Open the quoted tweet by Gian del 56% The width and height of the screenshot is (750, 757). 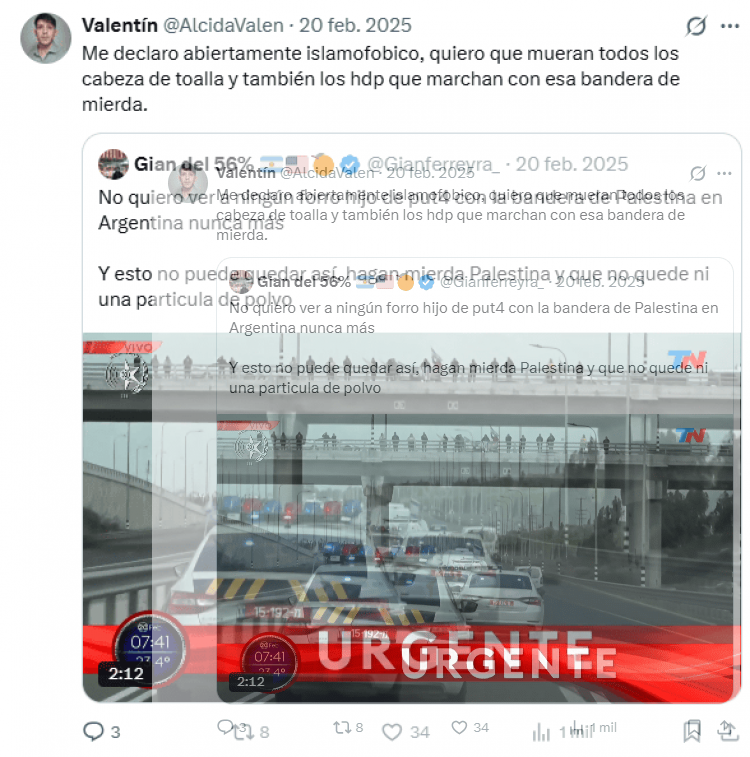pyautogui.click(x=412, y=418)
